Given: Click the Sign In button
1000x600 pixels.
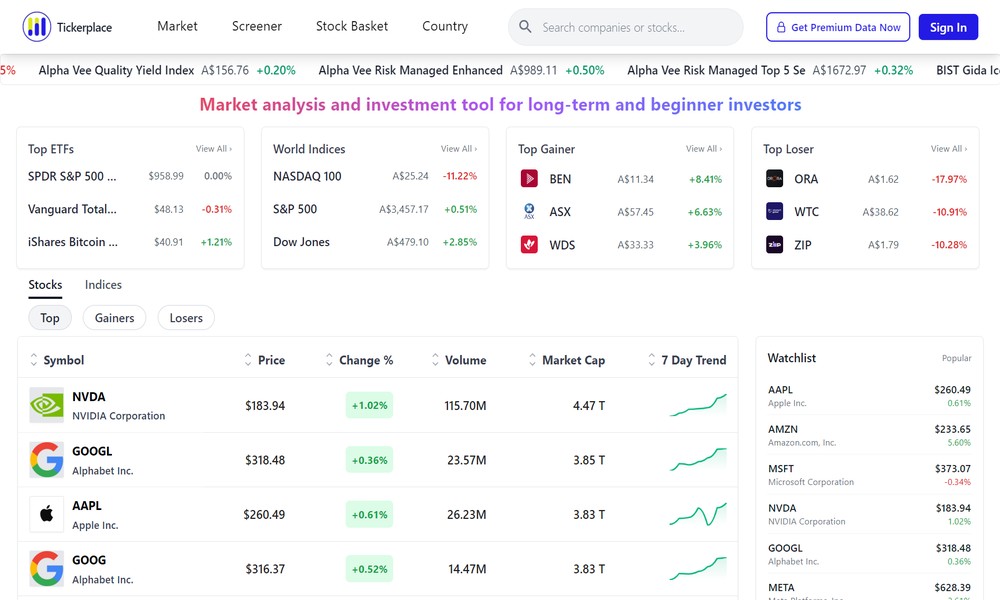Looking at the screenshot, I should [x=947, y=27].
